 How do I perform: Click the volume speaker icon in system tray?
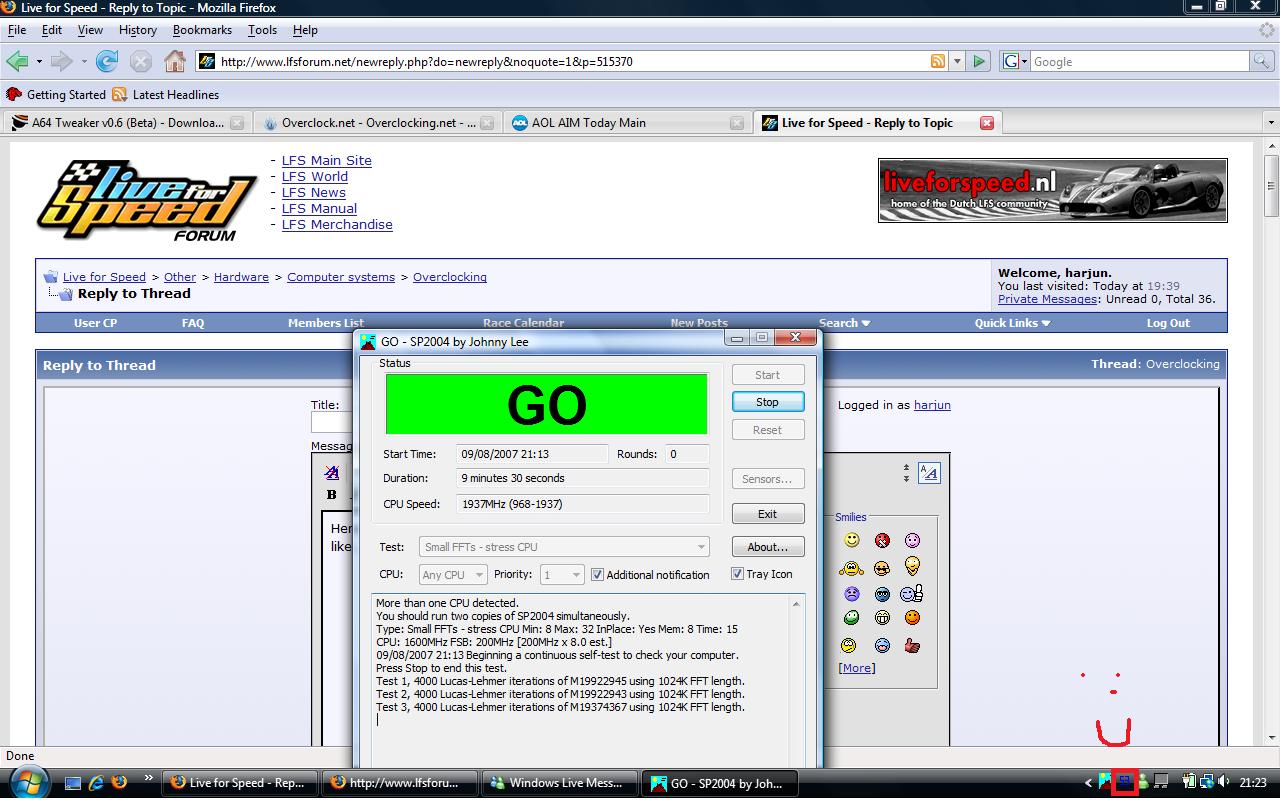(1223, 782)
